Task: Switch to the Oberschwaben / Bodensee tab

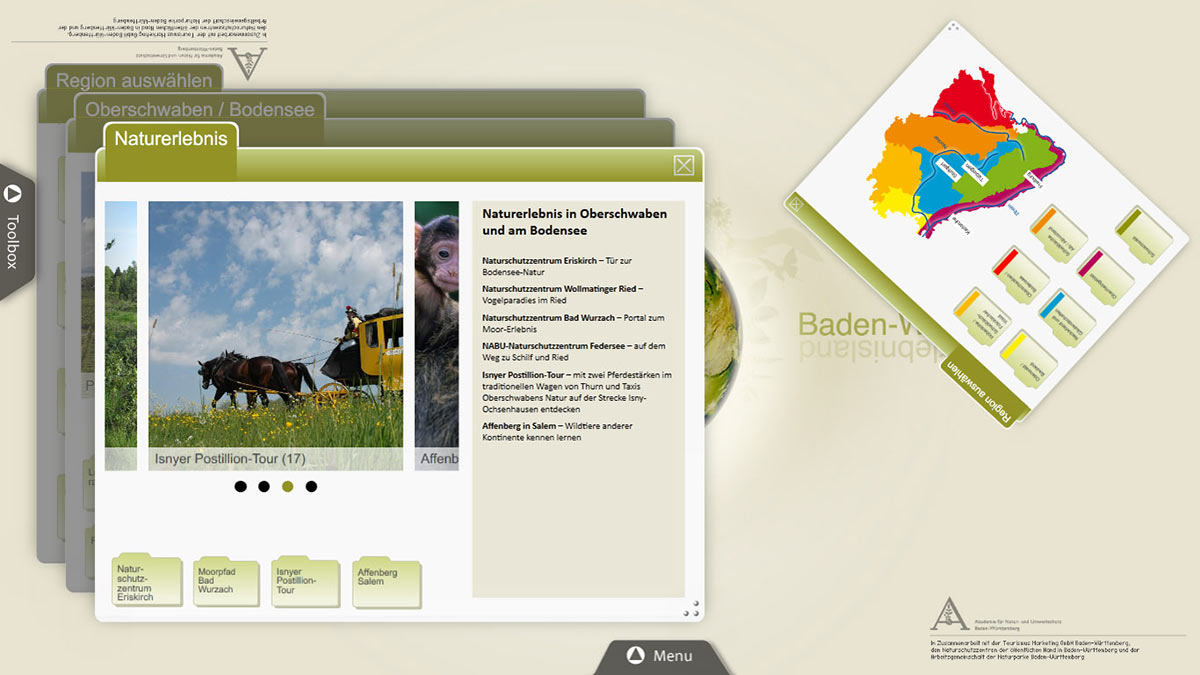Action: pyautogui.click(x=199, y=110)
